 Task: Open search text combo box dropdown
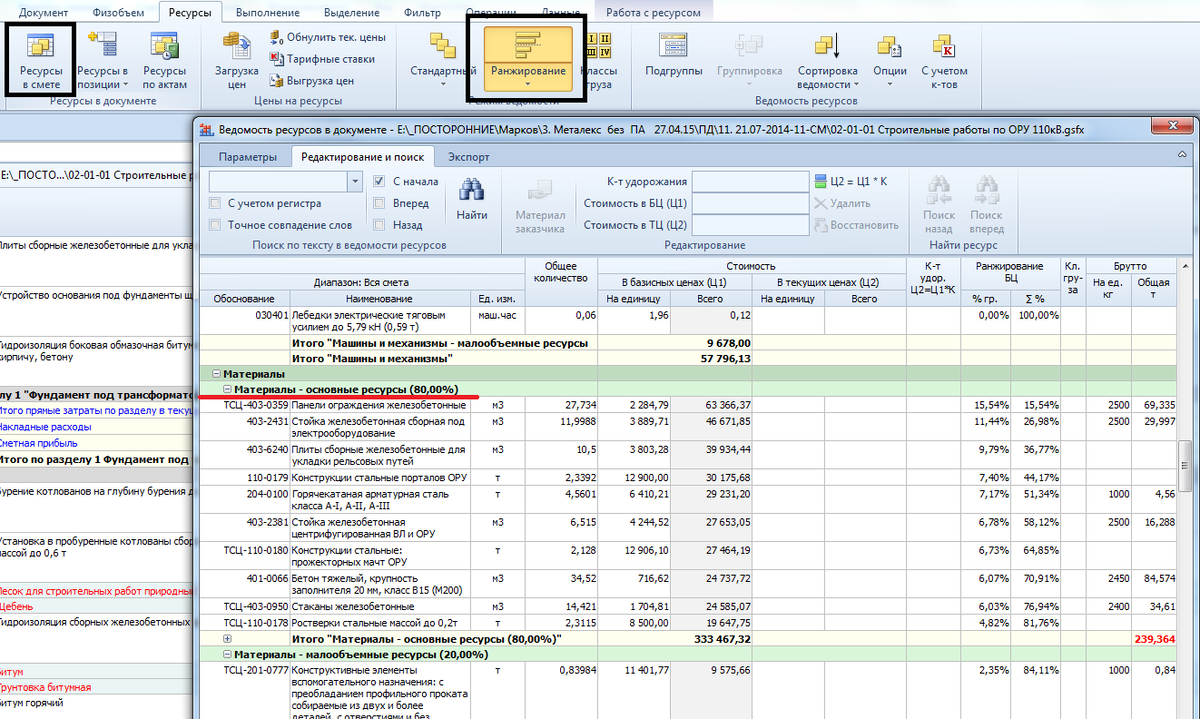coord(355,181)
